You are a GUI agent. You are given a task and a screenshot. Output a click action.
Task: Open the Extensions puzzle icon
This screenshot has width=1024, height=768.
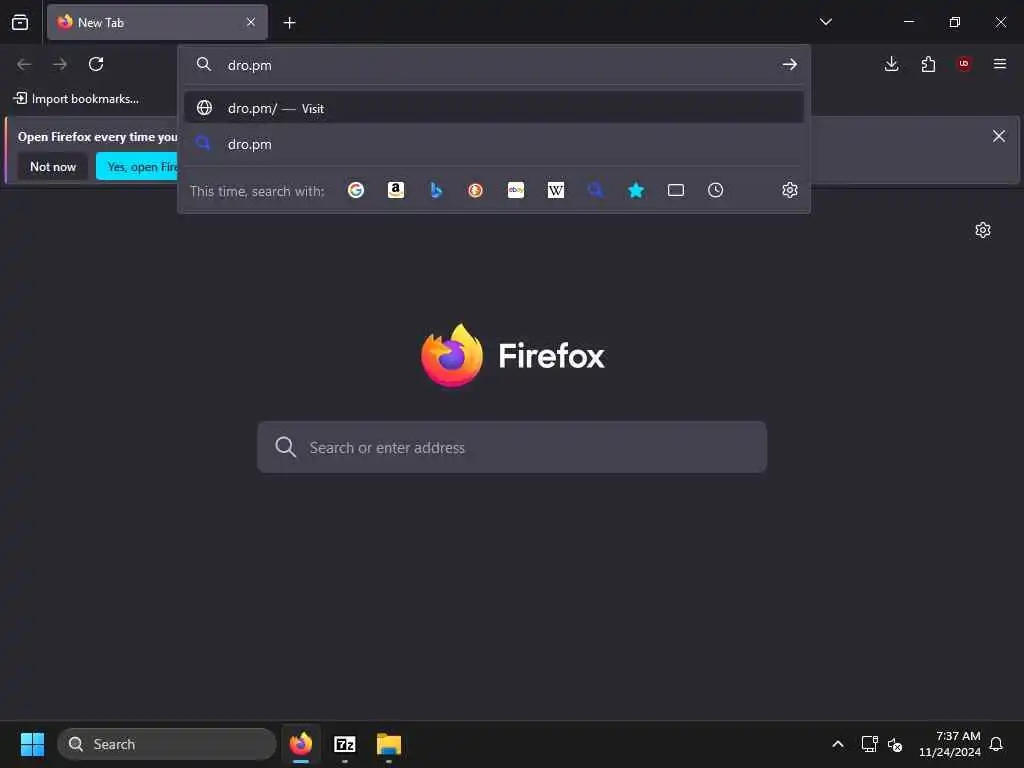[928, 64]
